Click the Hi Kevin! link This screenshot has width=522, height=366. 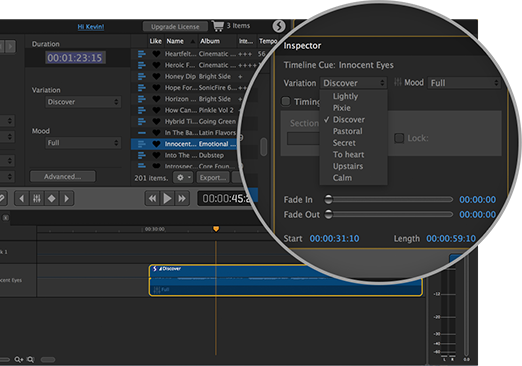coord(91,27)
